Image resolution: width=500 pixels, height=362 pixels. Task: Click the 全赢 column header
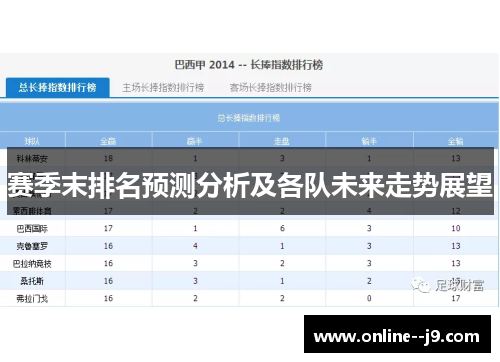coord(108,141)
